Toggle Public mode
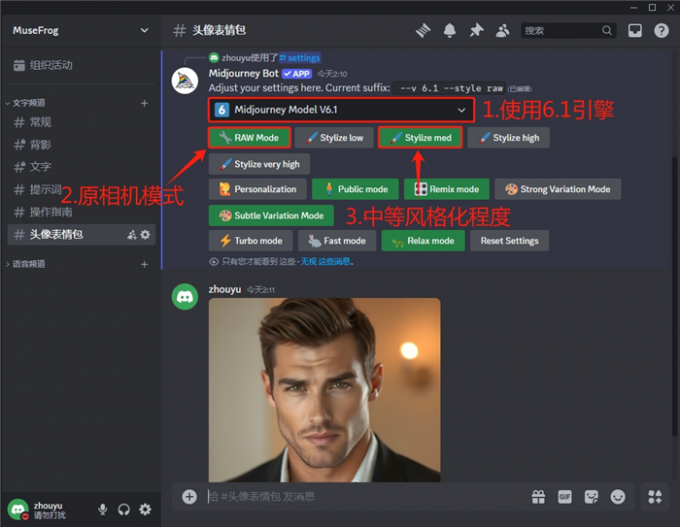Image resolution: width=680 pixels, height=527 pixels. [x=355, y=189]
